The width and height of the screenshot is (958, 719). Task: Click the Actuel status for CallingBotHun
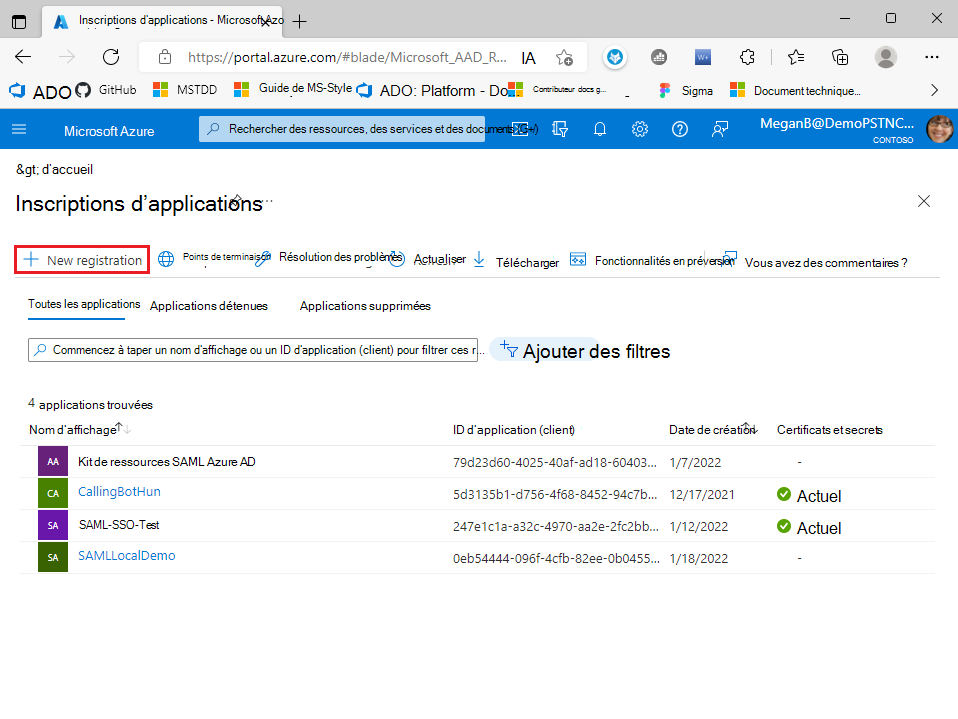click(x=809, y=495)
